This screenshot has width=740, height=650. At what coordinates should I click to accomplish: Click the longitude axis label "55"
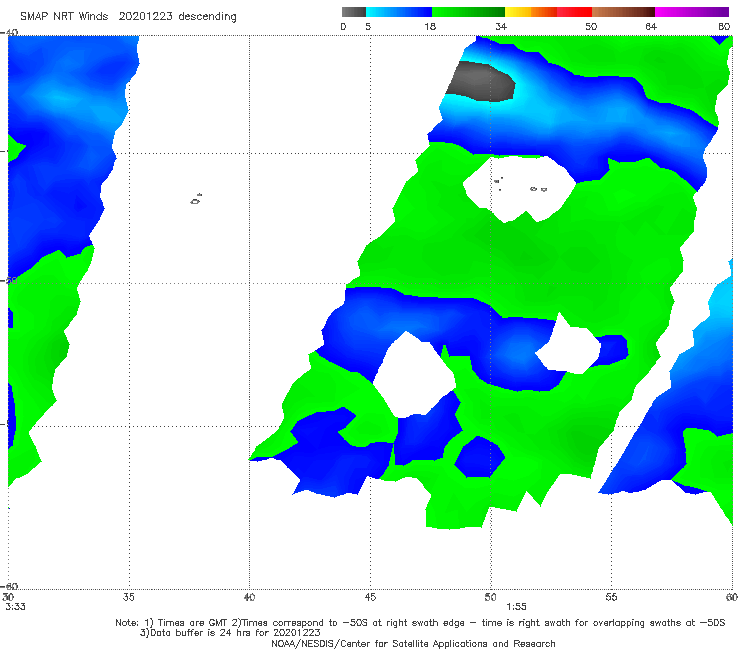click(x=611, y=597)
